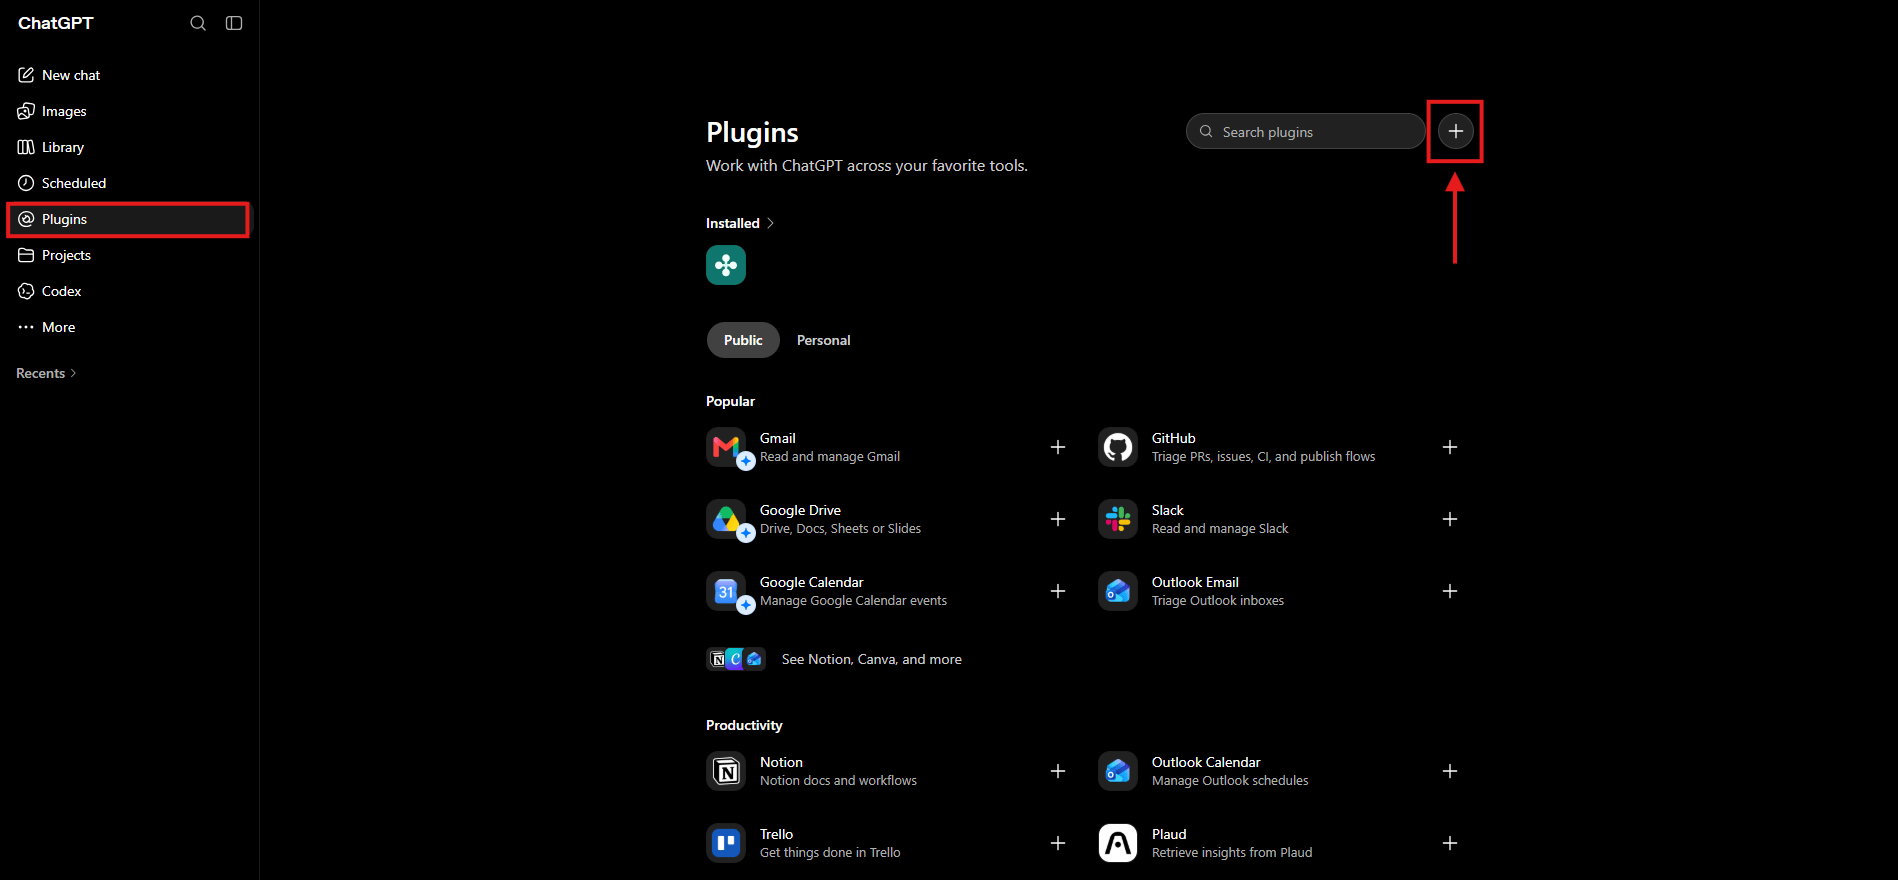Open the Slack plugin name
This screenshot has height=880, width=1898.
pos(1168,510)
